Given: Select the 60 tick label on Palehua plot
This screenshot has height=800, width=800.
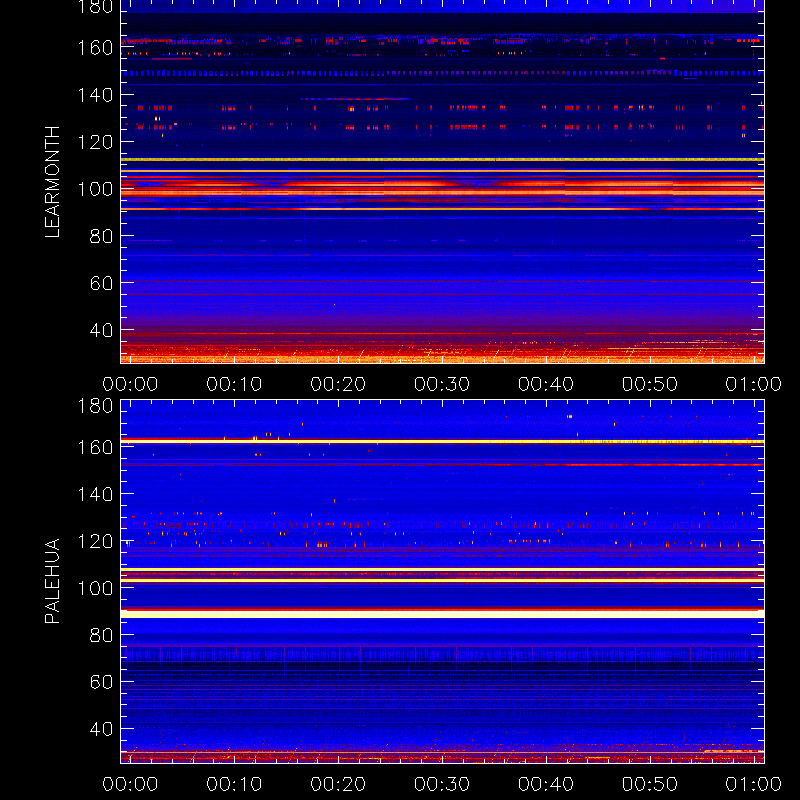Looking at the screenshot, I should [101, 682].
